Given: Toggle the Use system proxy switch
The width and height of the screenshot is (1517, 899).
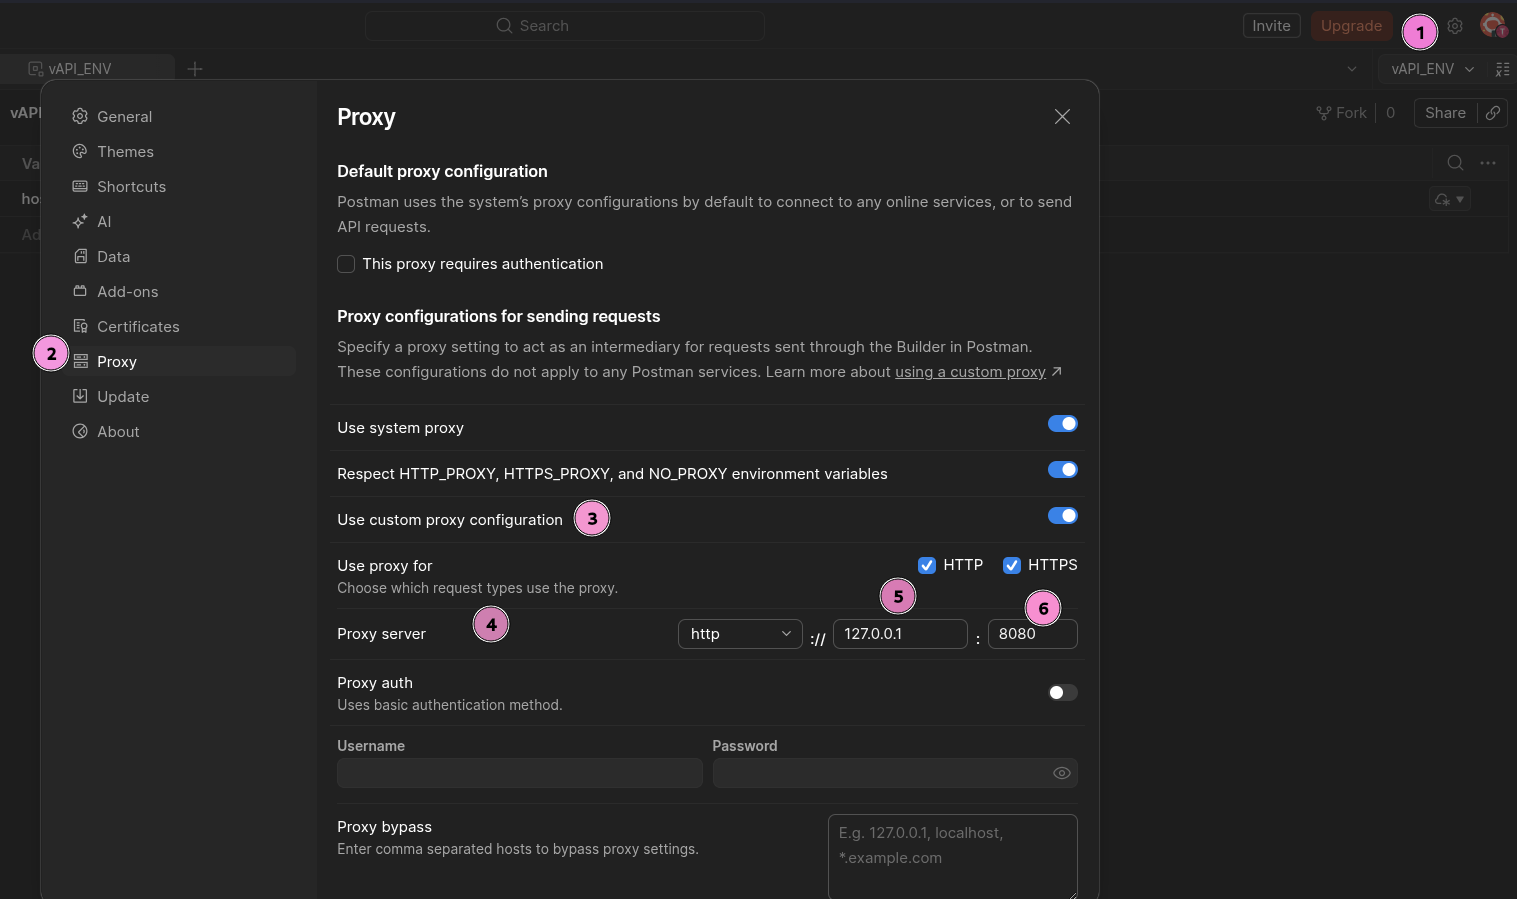Looking at the screenshot, I should coord(1062,424).
